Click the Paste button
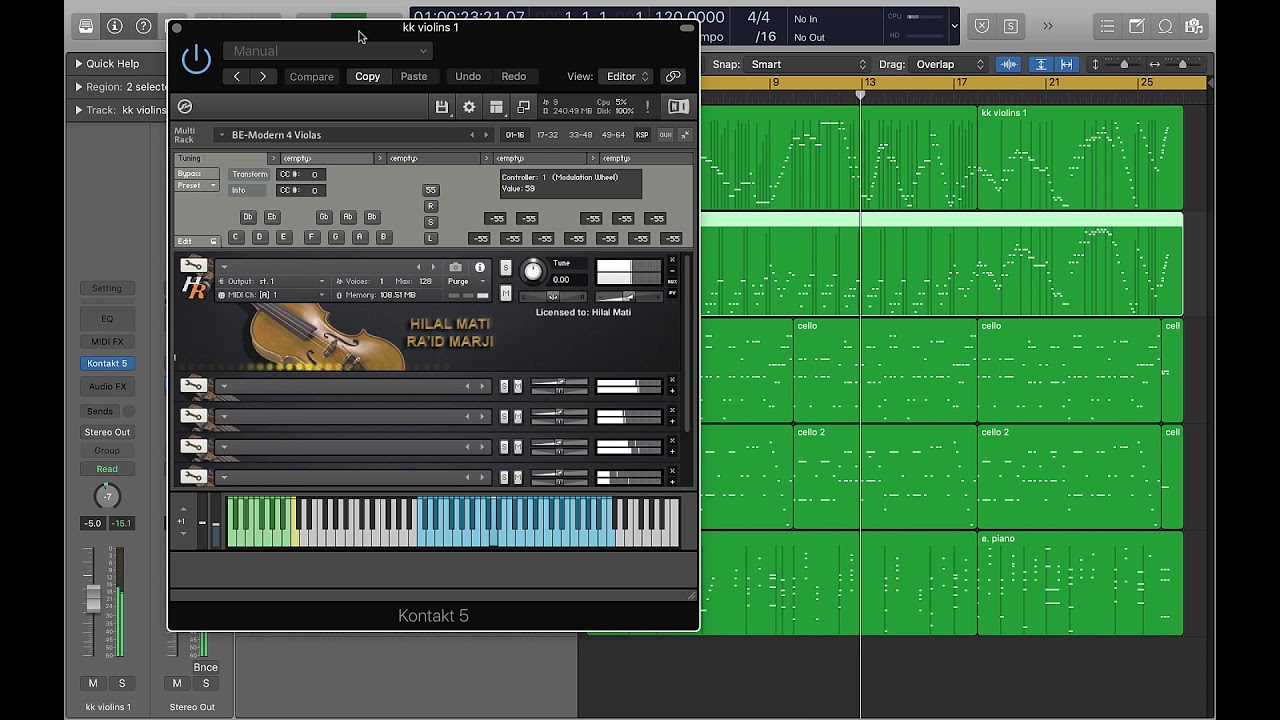This screenshot has width=1280, height=720. click(414, 76)
